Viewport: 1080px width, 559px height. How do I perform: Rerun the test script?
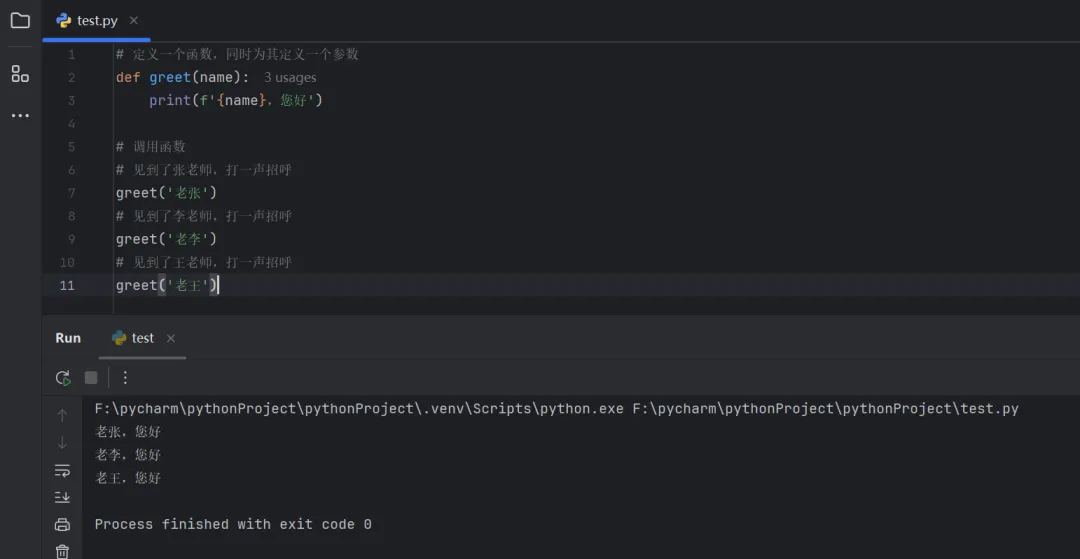[x=63, y=377]
